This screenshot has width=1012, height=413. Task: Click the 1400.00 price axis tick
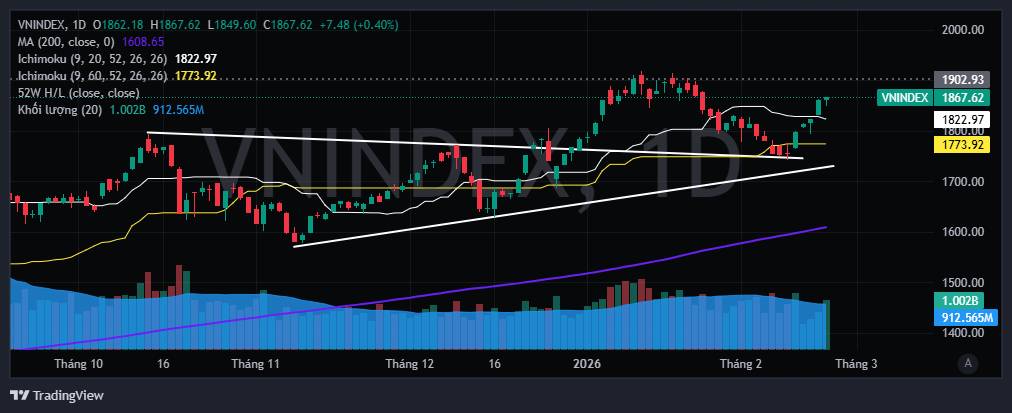pos(962,333)
